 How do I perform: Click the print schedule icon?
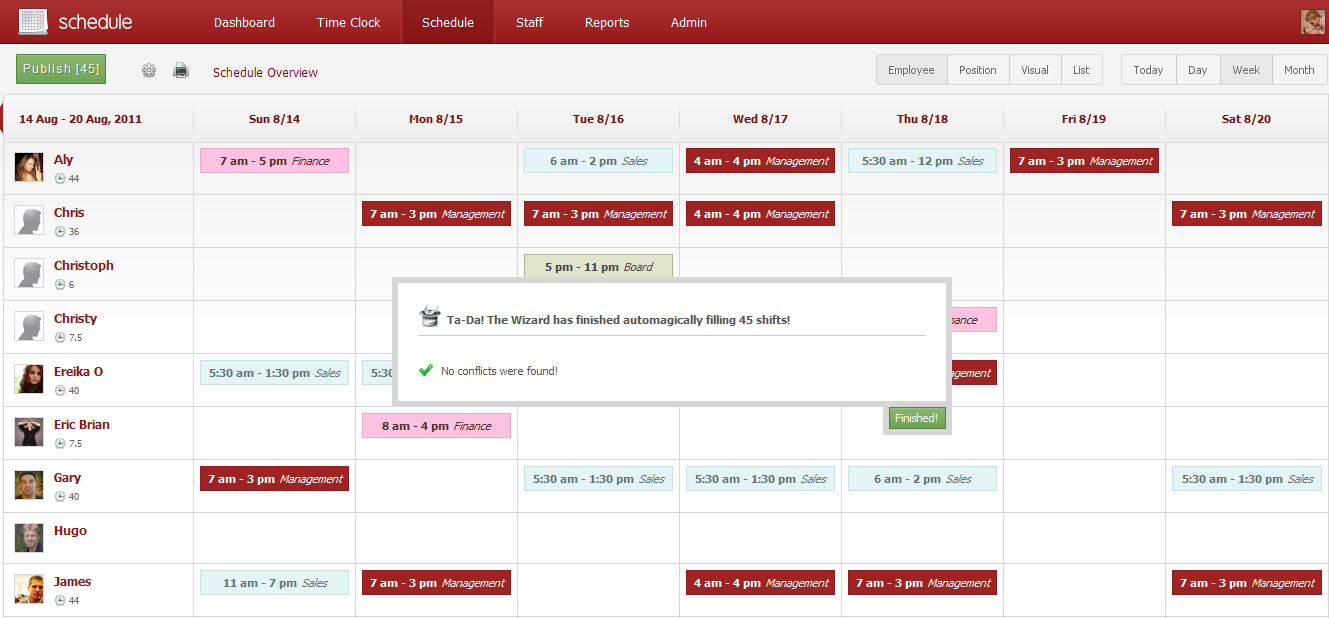180,70
